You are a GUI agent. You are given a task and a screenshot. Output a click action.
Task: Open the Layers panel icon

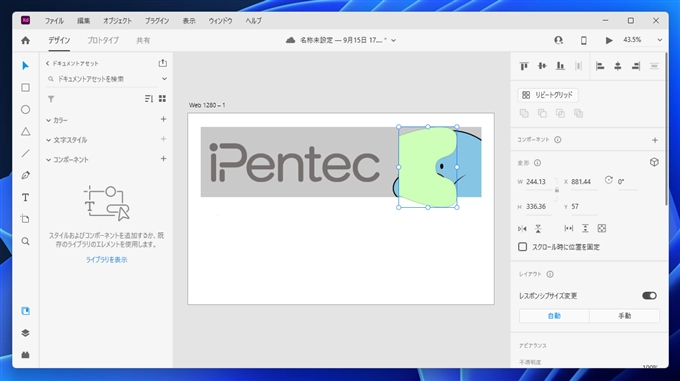point(26,333)
